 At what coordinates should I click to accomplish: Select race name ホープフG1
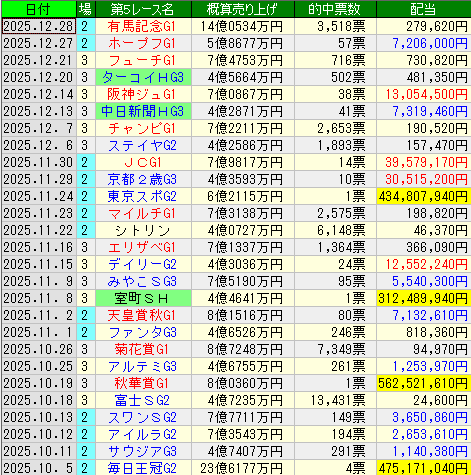143,43
